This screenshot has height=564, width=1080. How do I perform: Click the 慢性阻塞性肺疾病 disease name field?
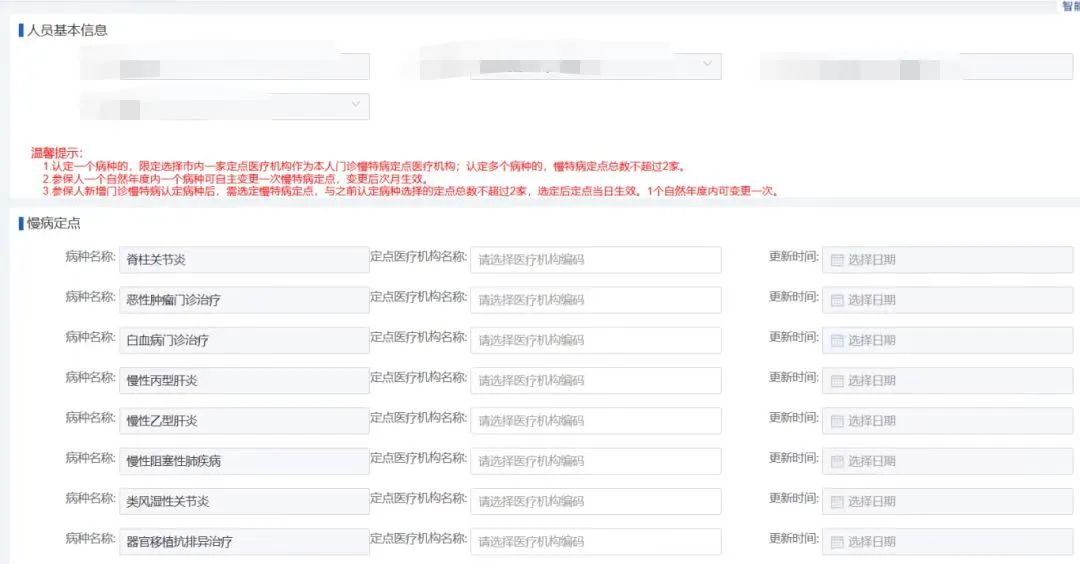coord(243,461)
